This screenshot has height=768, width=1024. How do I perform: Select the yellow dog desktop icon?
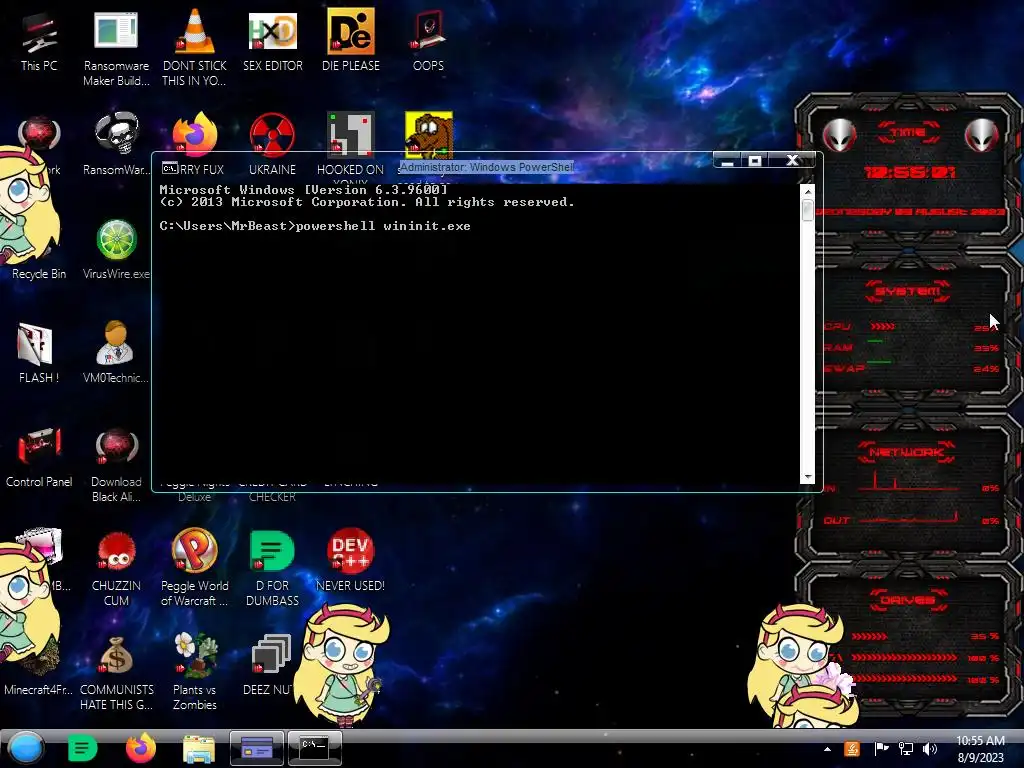[428, 135]
